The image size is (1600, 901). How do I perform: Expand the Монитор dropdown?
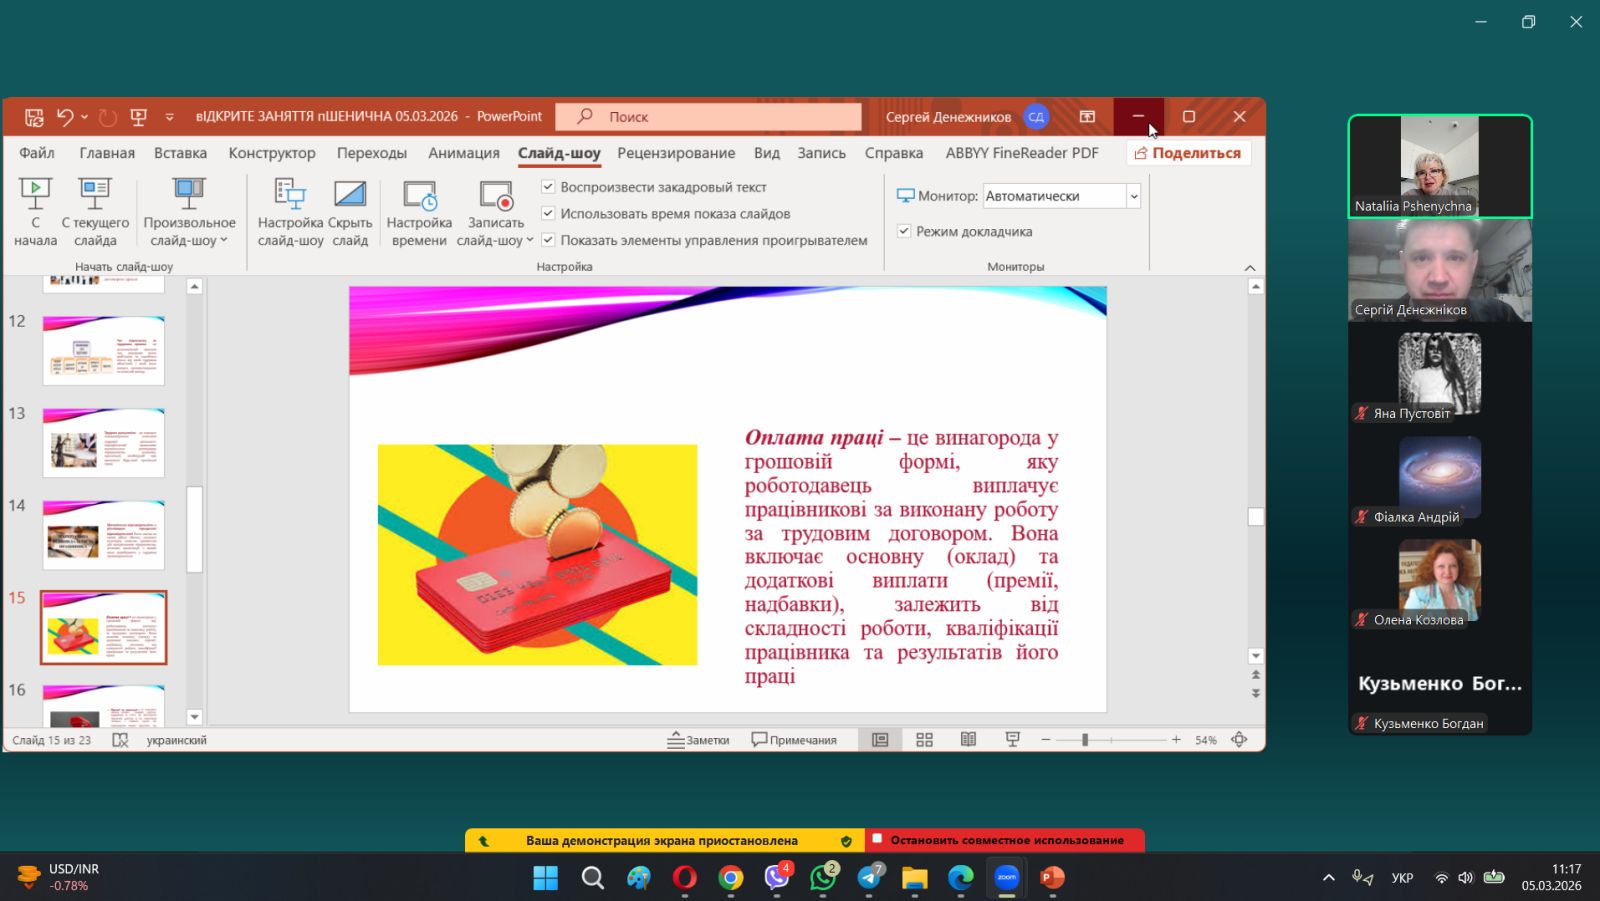point(1133,196)
